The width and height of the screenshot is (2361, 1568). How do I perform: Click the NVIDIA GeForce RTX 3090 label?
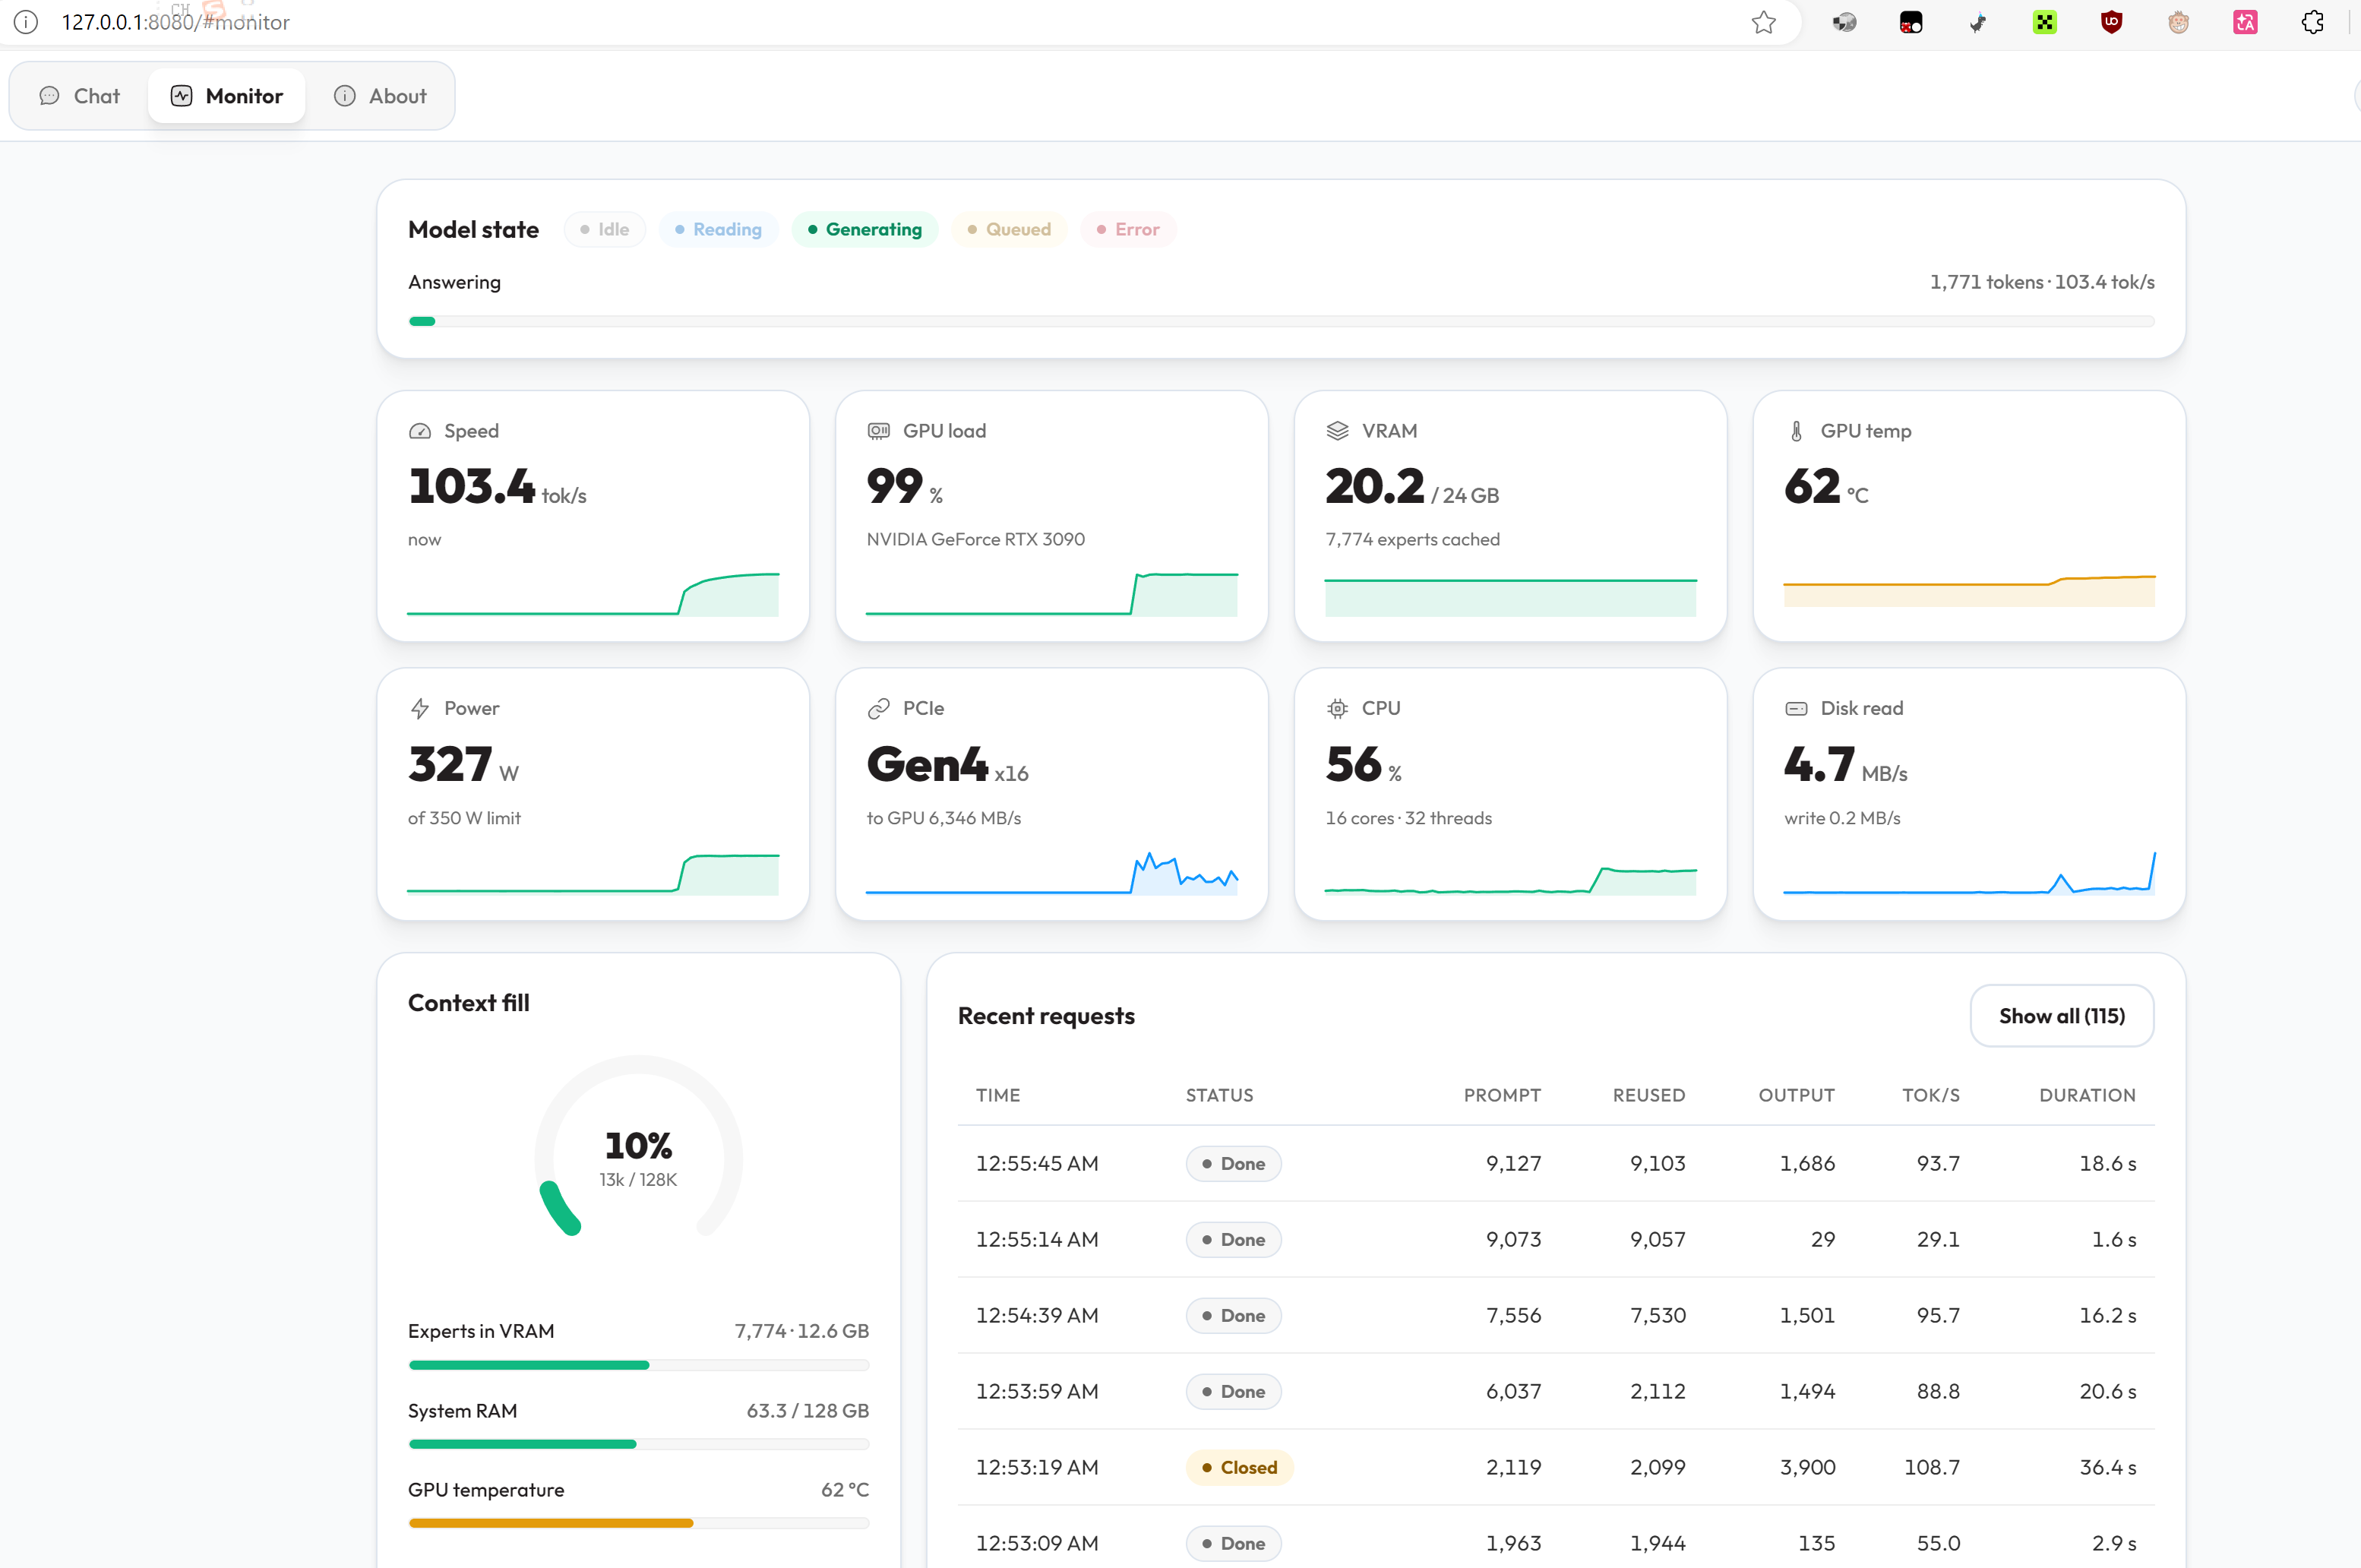(x=975, y=539)
